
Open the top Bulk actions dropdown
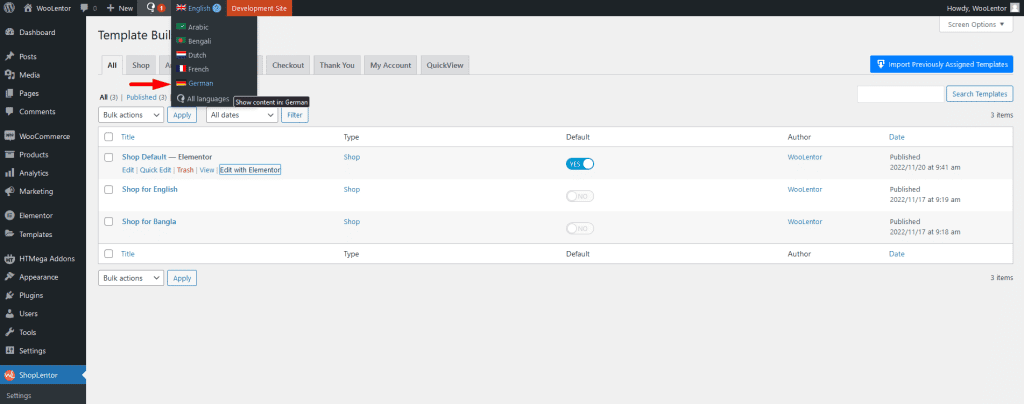click(131, 115)
